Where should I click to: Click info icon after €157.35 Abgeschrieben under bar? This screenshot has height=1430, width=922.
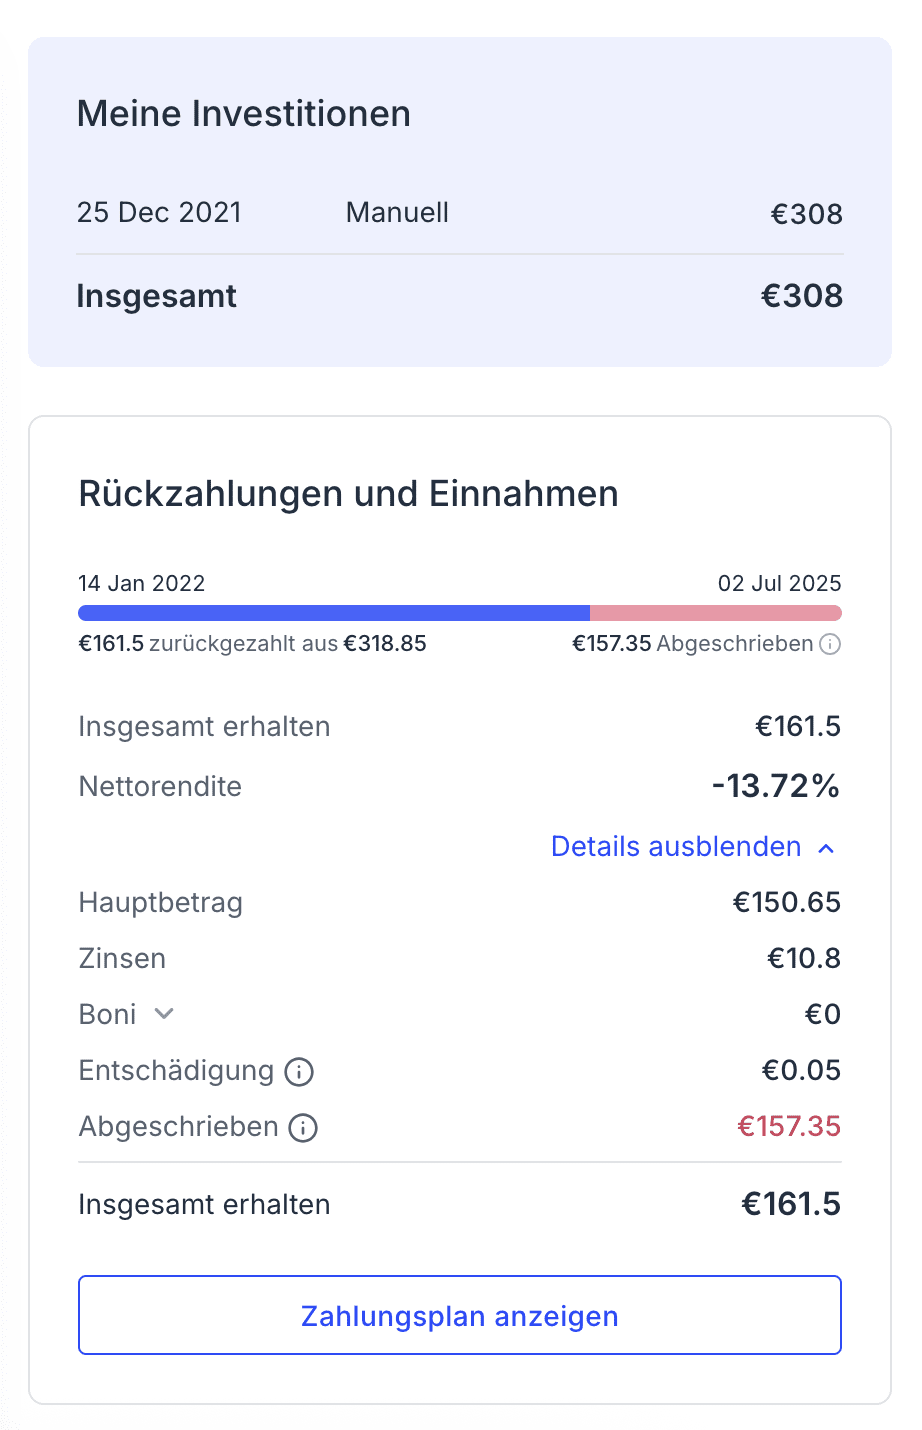[x=830, y=644]
